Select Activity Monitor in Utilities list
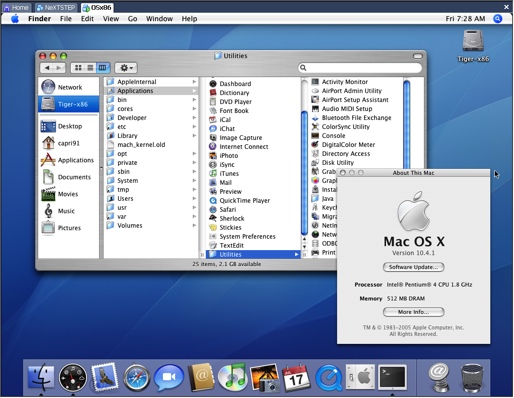 point(345,82)
